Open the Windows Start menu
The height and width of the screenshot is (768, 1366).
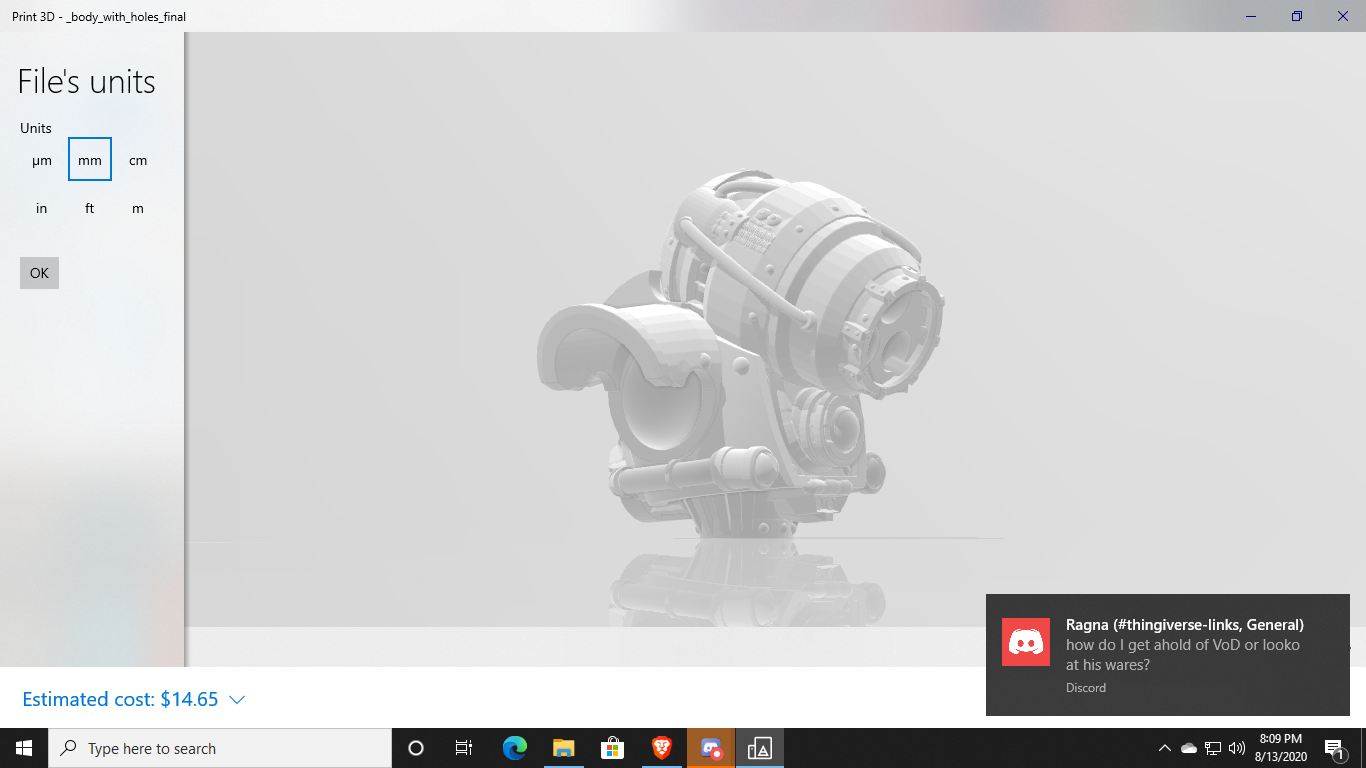(x=24, y=748)
